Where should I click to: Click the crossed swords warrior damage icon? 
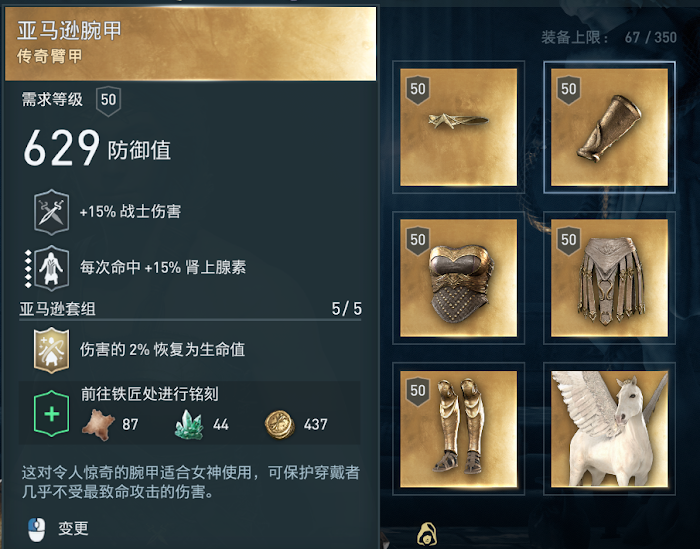coord(51,212)
